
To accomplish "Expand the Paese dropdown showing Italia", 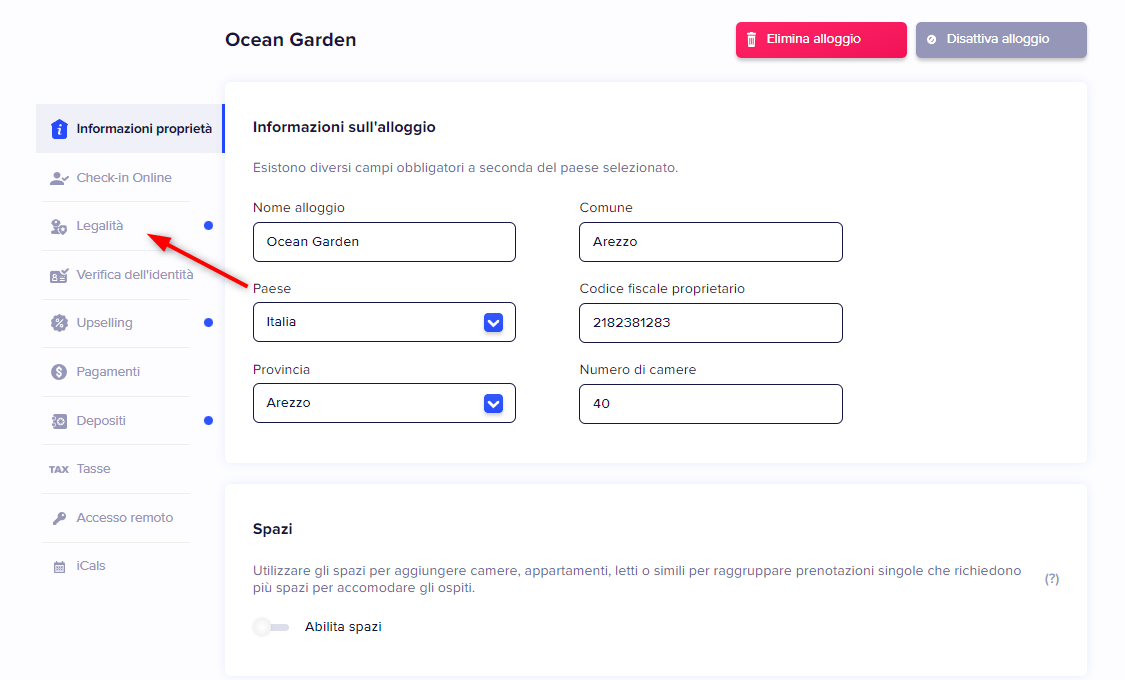I will tap(384, 322).
